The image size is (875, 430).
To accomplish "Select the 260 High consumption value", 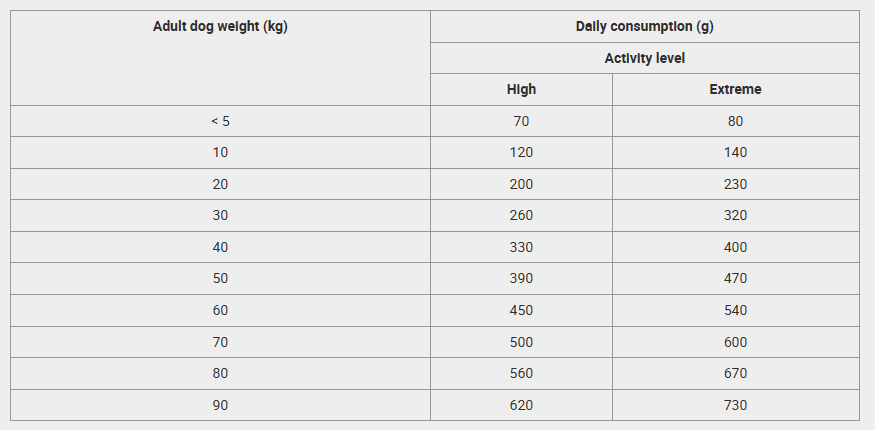I will pyautogui.click(x=521, y=215).
